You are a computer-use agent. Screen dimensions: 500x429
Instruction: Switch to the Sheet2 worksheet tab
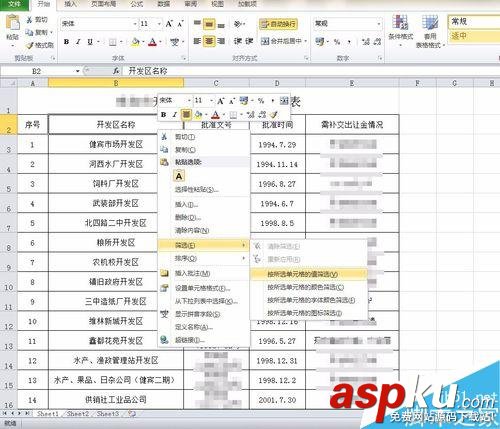click(78, 414)
